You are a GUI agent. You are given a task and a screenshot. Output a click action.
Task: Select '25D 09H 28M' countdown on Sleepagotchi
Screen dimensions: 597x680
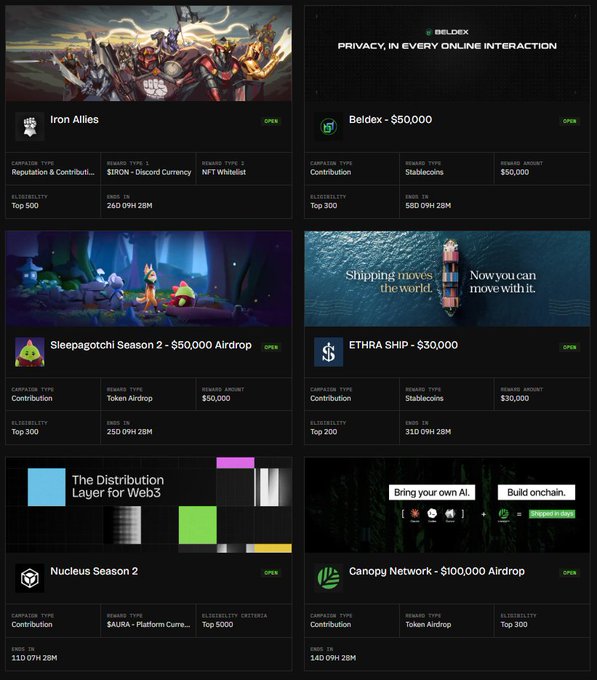[x=129, y=432]
